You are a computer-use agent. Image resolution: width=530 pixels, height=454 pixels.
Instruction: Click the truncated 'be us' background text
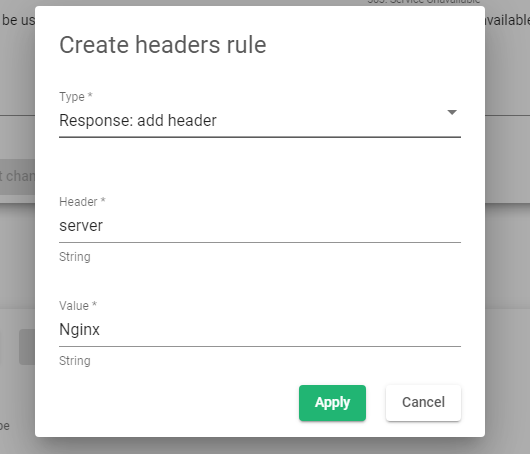pos(18,20)
